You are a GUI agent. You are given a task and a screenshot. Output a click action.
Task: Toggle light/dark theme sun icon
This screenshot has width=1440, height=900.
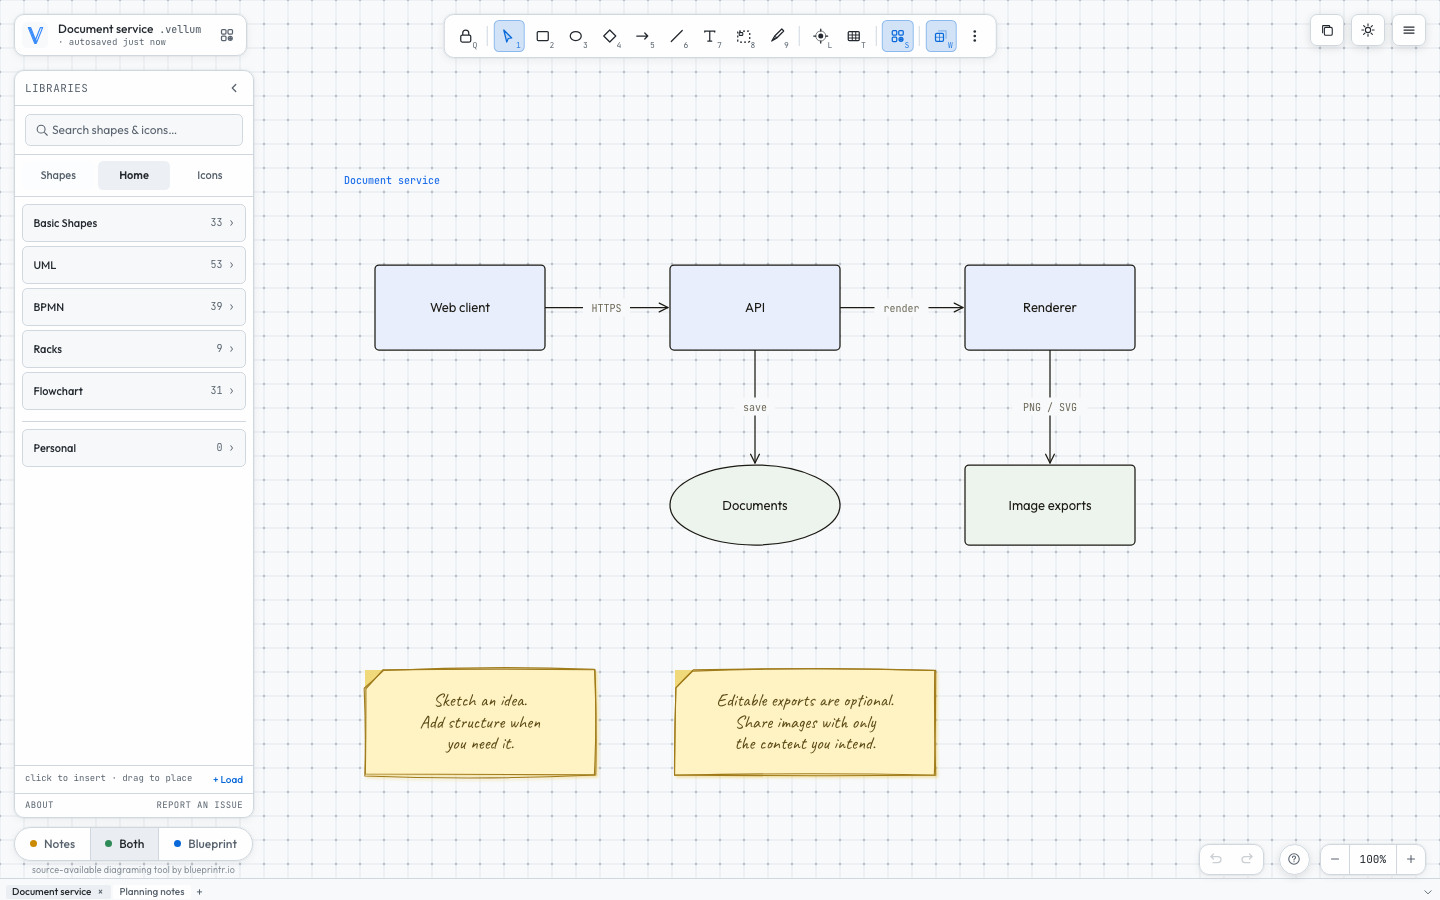point(1368,30)
